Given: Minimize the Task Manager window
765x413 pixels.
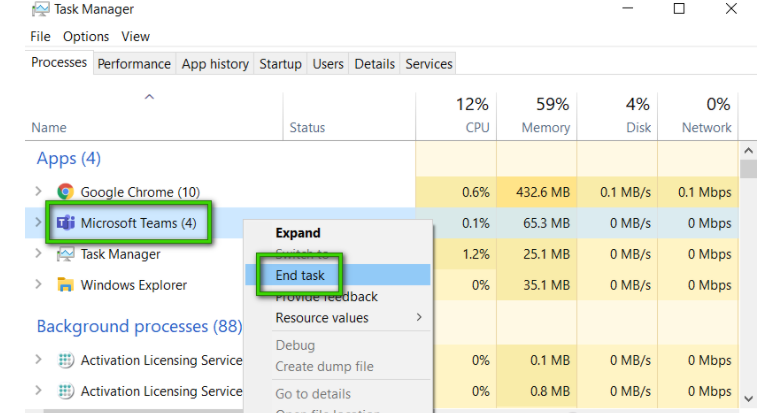Looking at the screenshot, I should click(627, 8).
